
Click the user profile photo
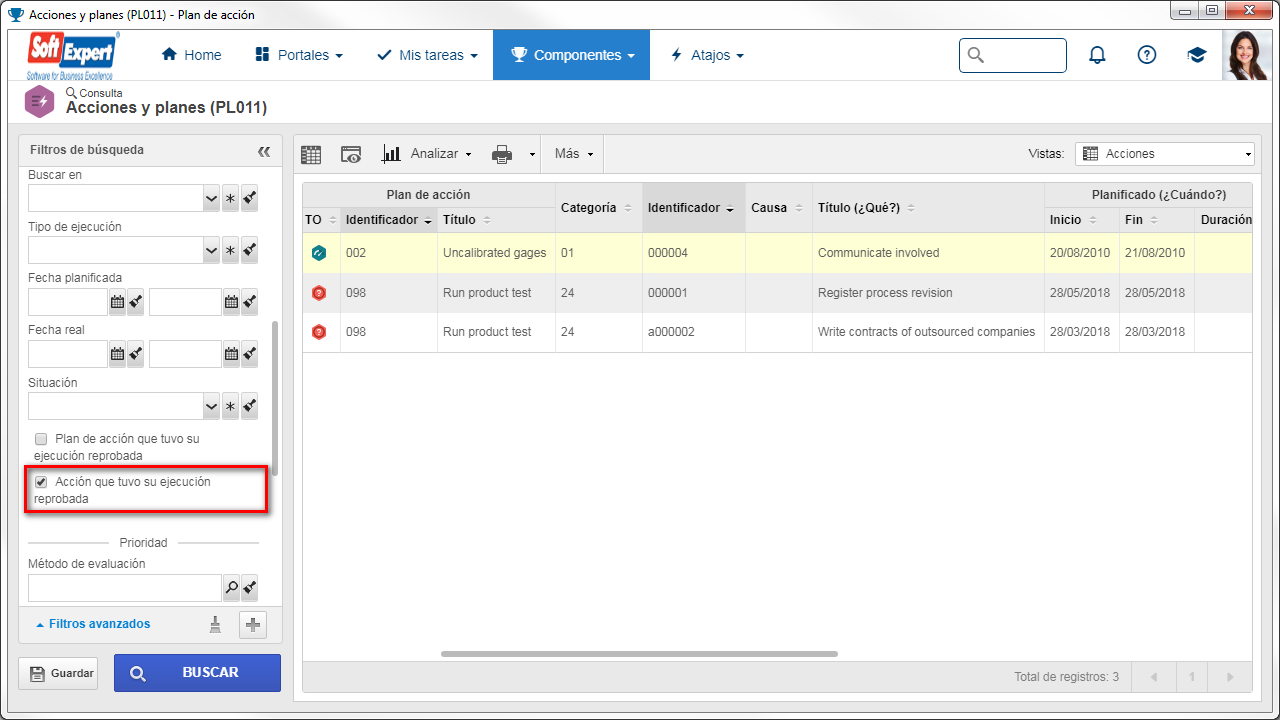point(1247,55)
